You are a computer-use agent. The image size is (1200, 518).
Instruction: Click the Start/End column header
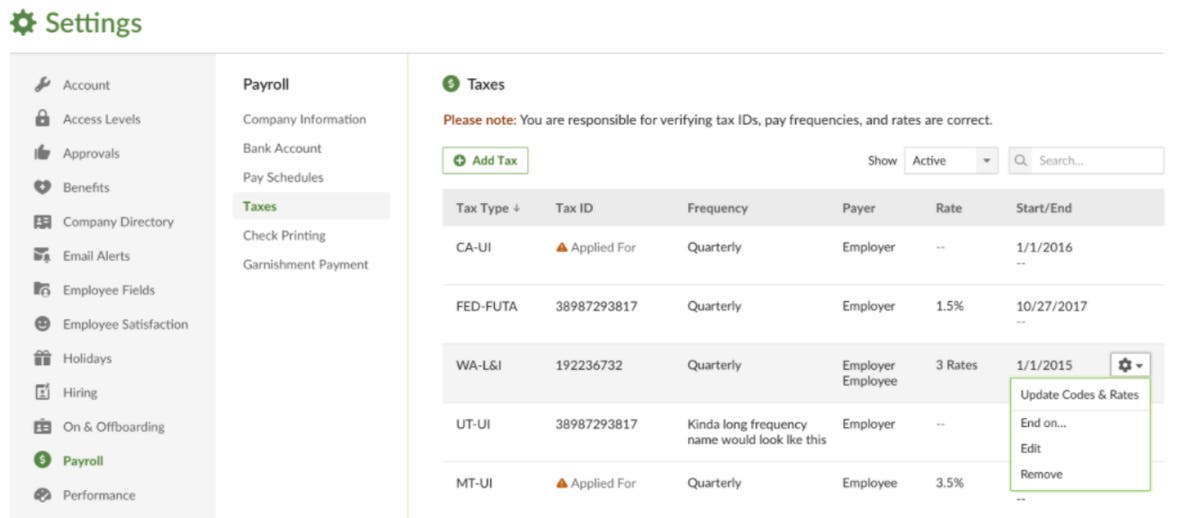tap(1043, 209)
